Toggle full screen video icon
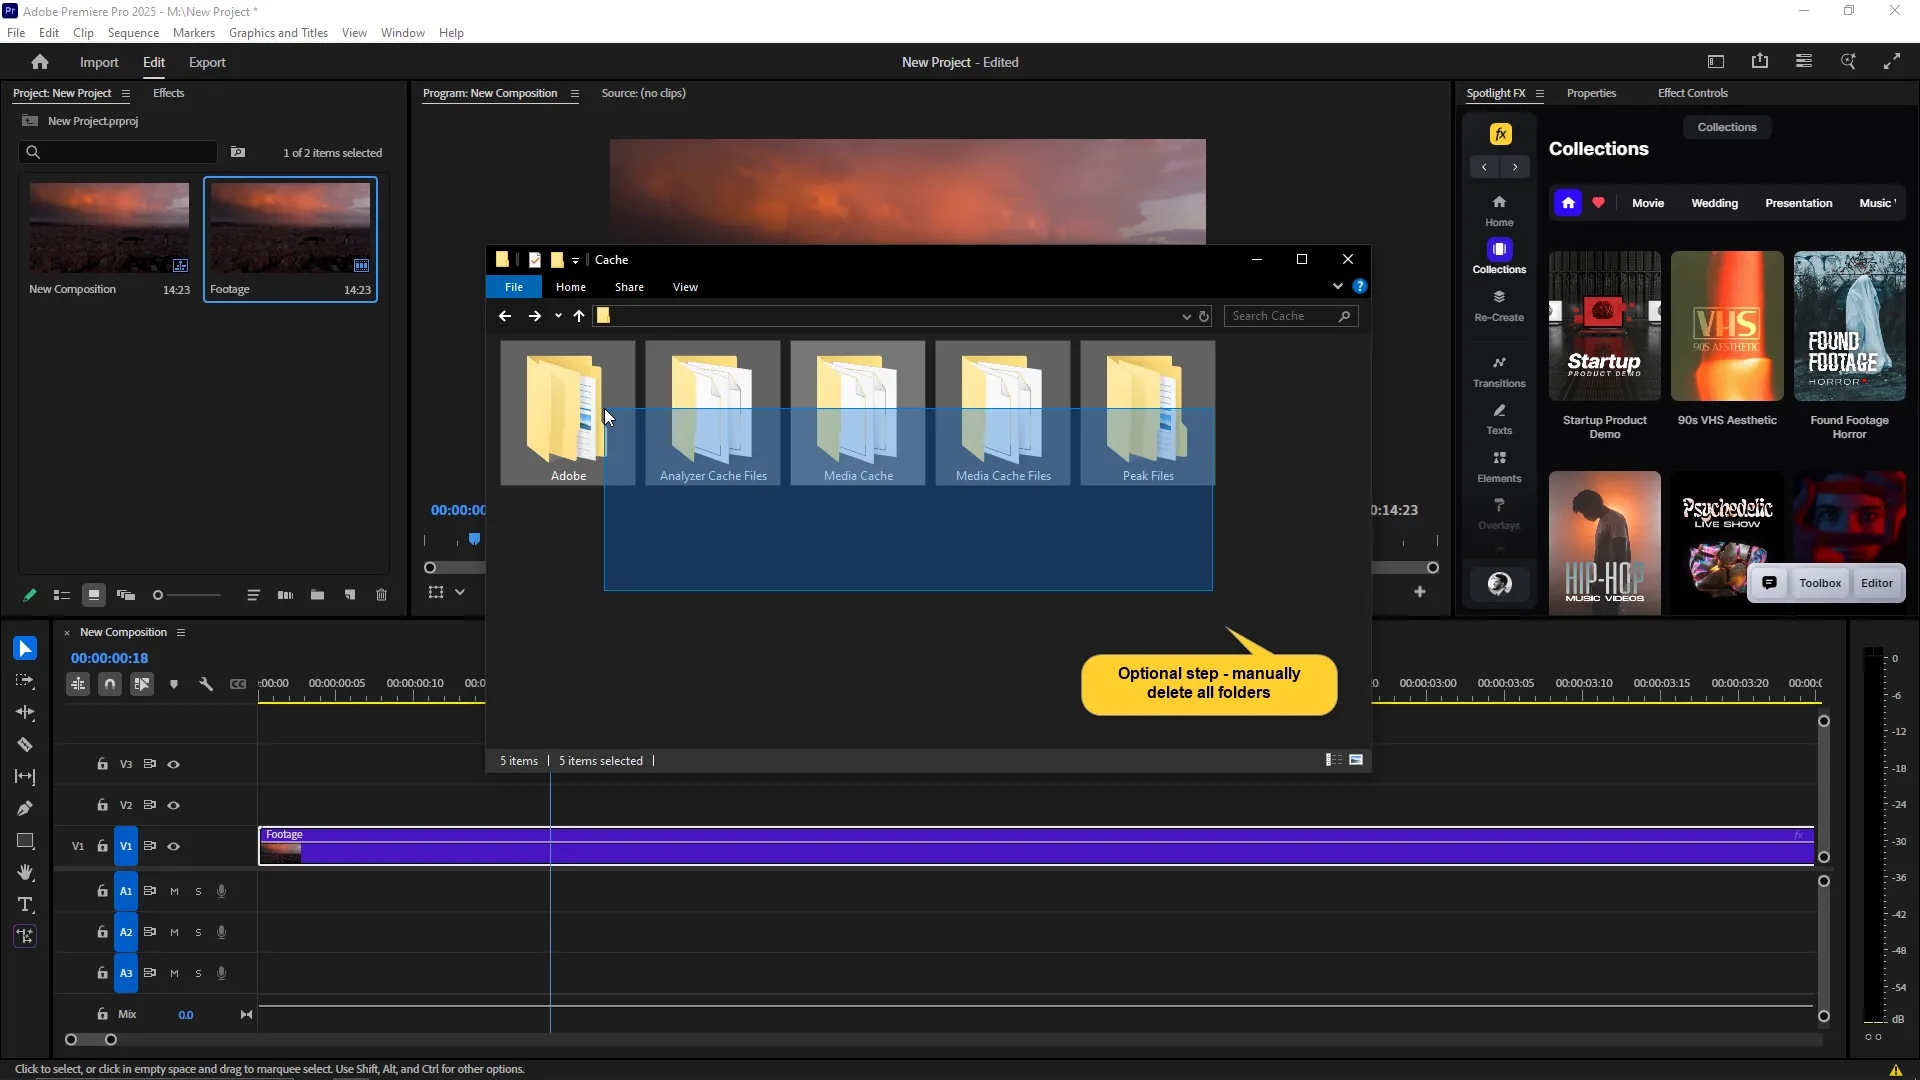Image resolution: width=1920 pixels, height=1080 pixels. coord(1892,62)
